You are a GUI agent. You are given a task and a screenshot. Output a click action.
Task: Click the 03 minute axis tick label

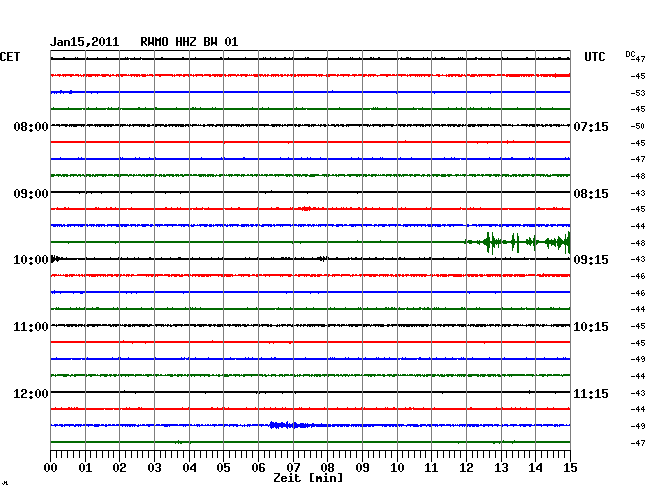point(154,468)
